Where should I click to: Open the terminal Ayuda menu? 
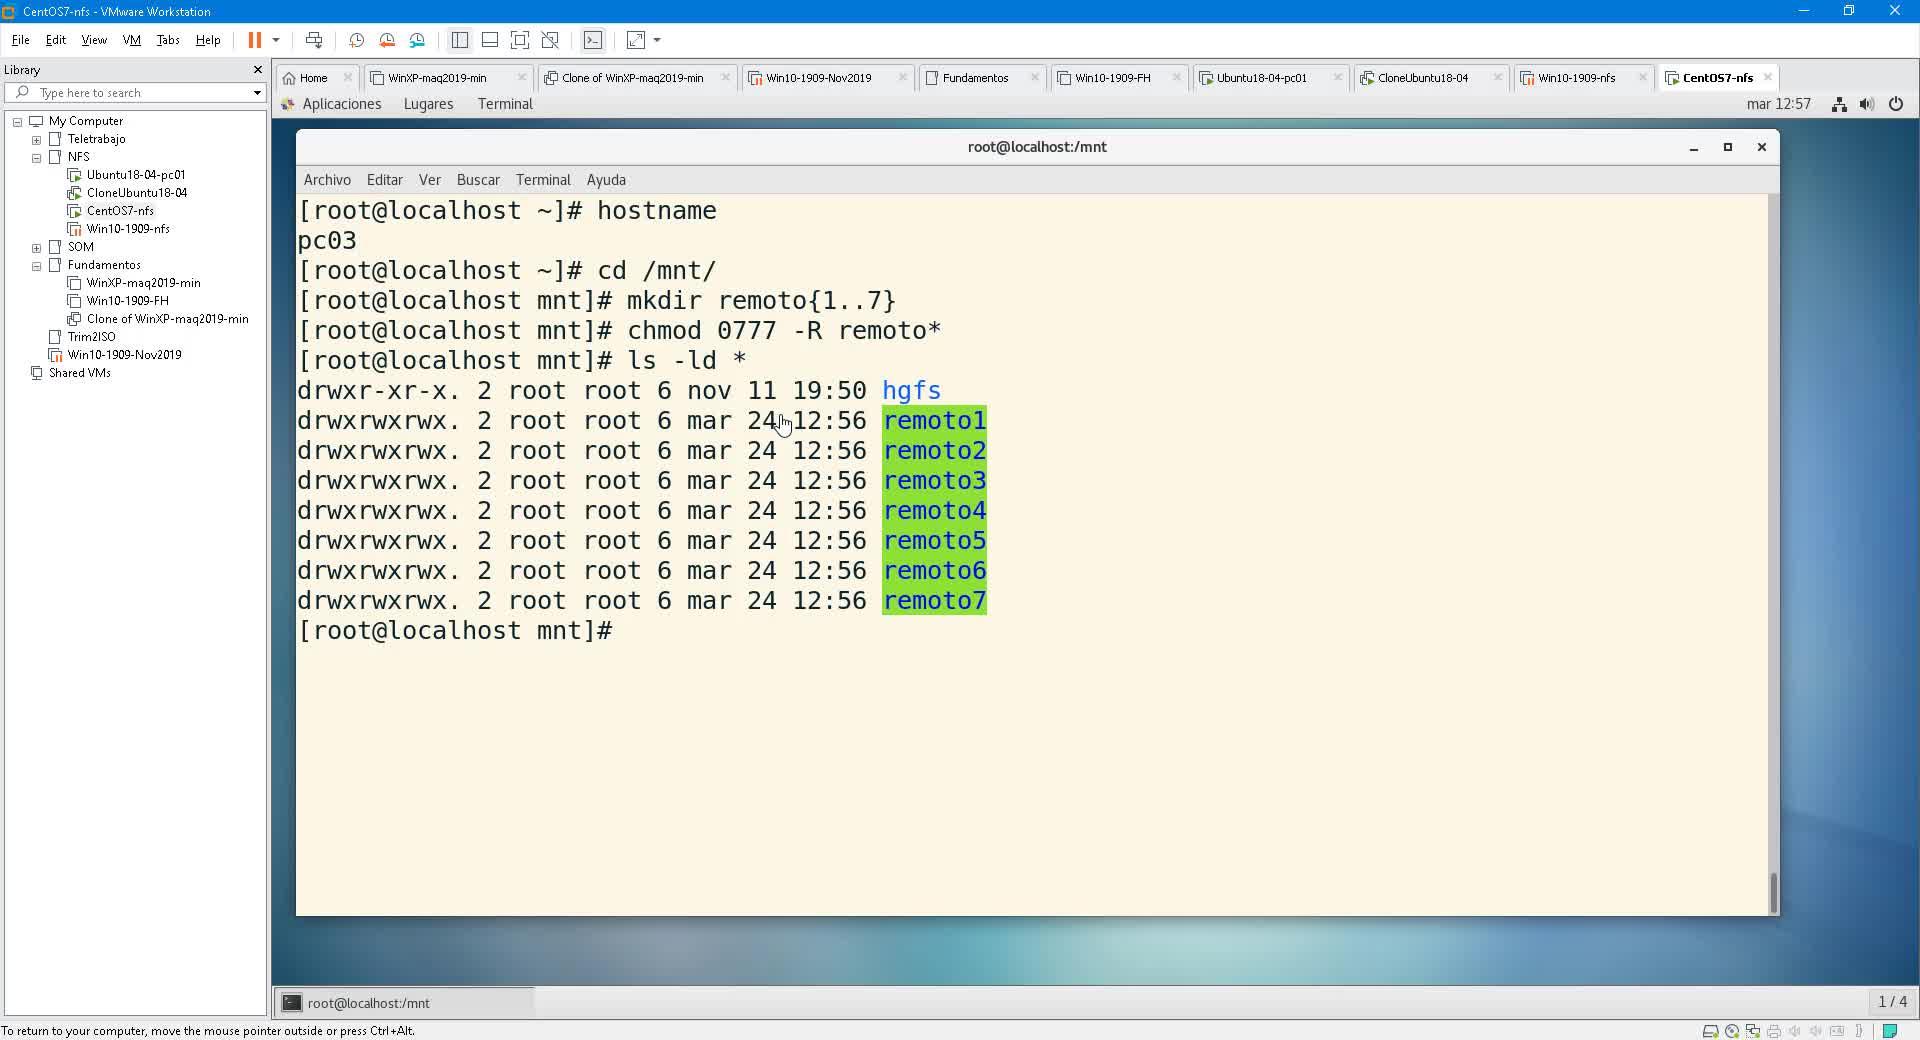pos(606,180)
